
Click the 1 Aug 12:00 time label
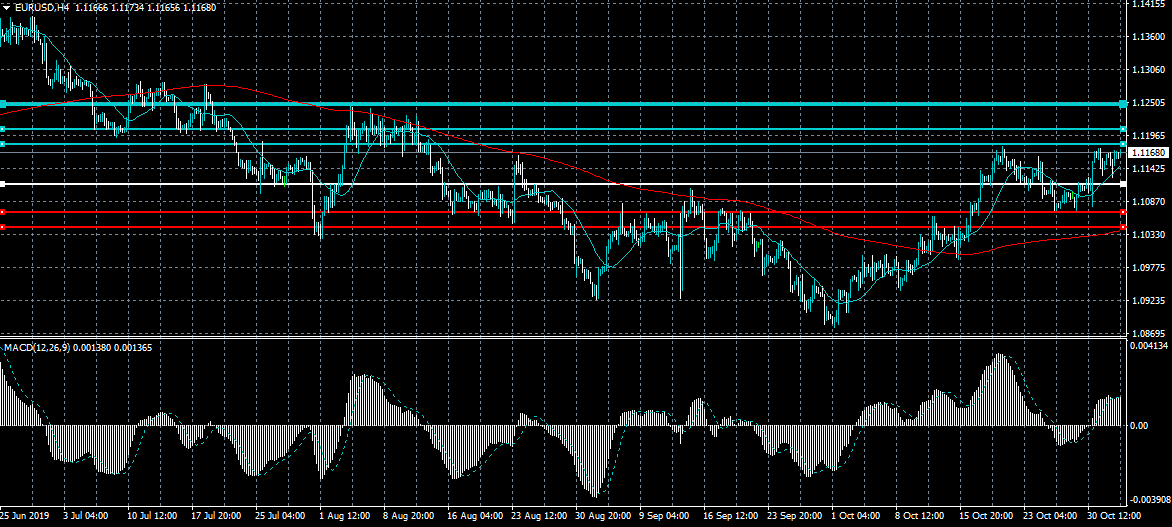point(345,516)
